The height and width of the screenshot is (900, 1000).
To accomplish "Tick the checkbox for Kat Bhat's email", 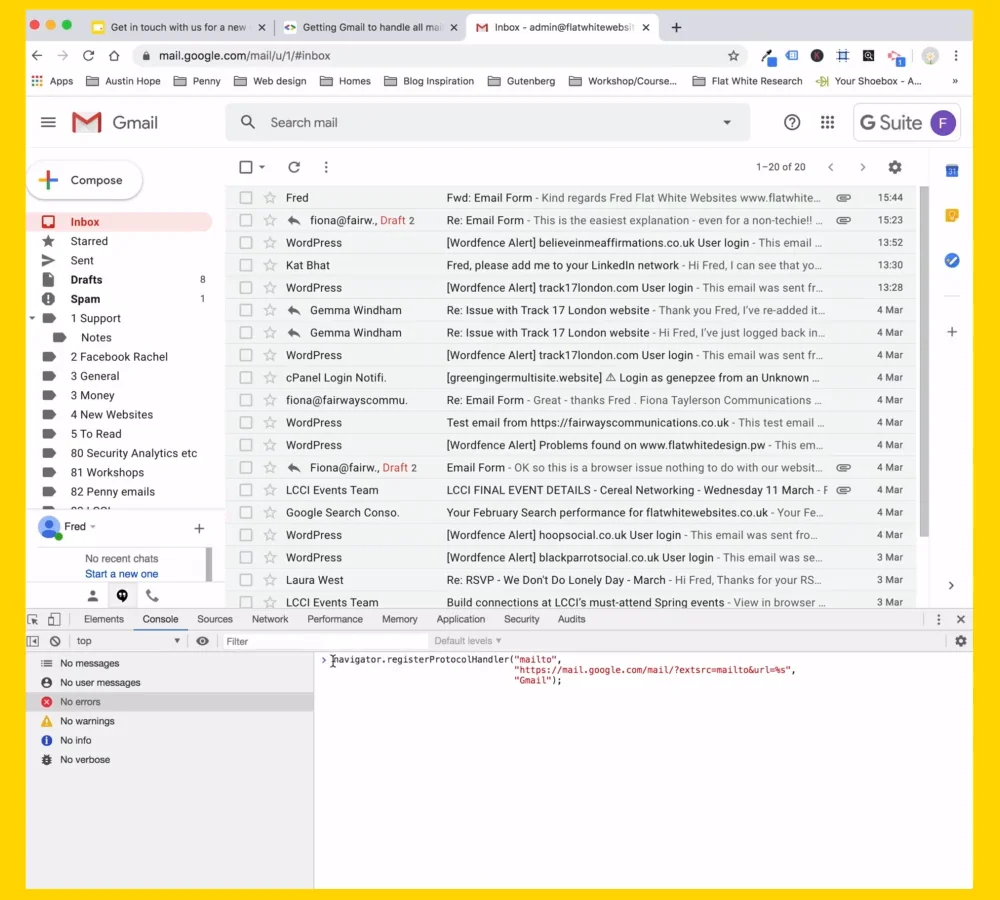I will point(246,265).
